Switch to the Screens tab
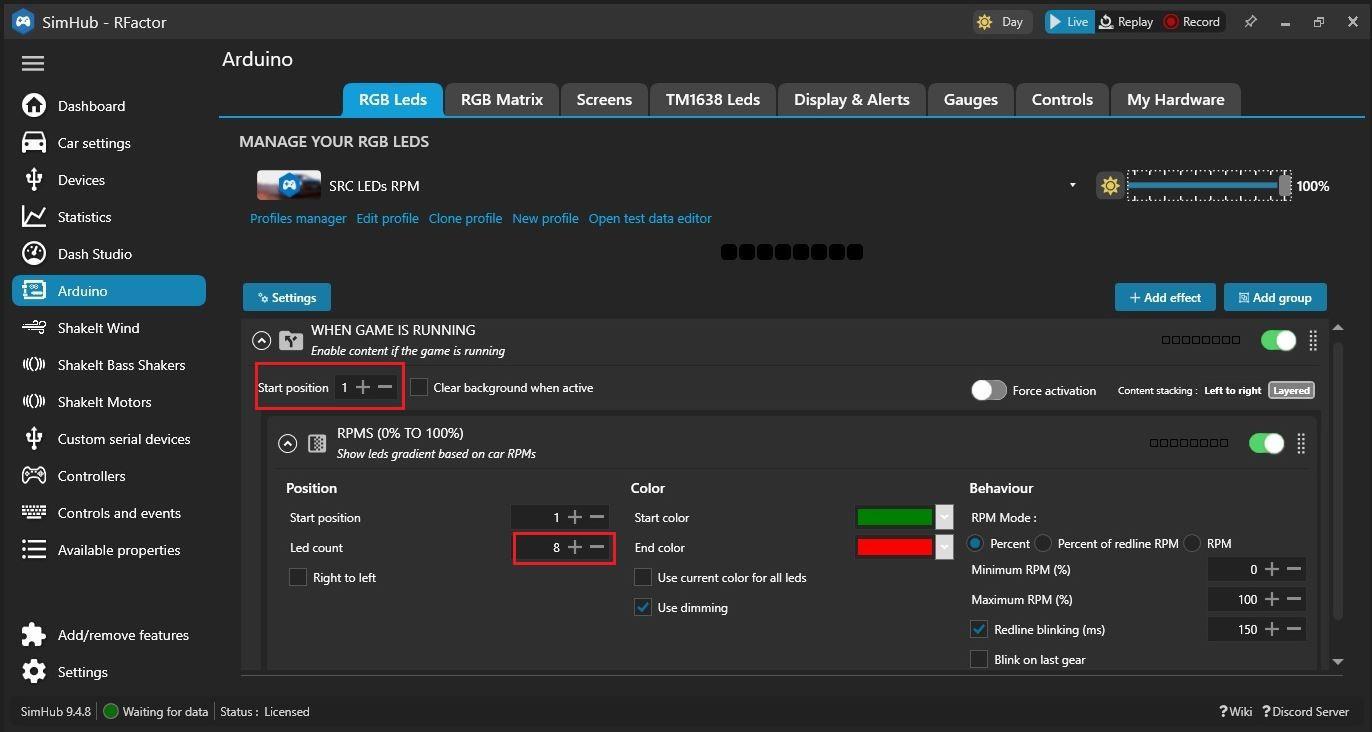The height and width of the screenshot is (732, 1372). pos(604,100)
